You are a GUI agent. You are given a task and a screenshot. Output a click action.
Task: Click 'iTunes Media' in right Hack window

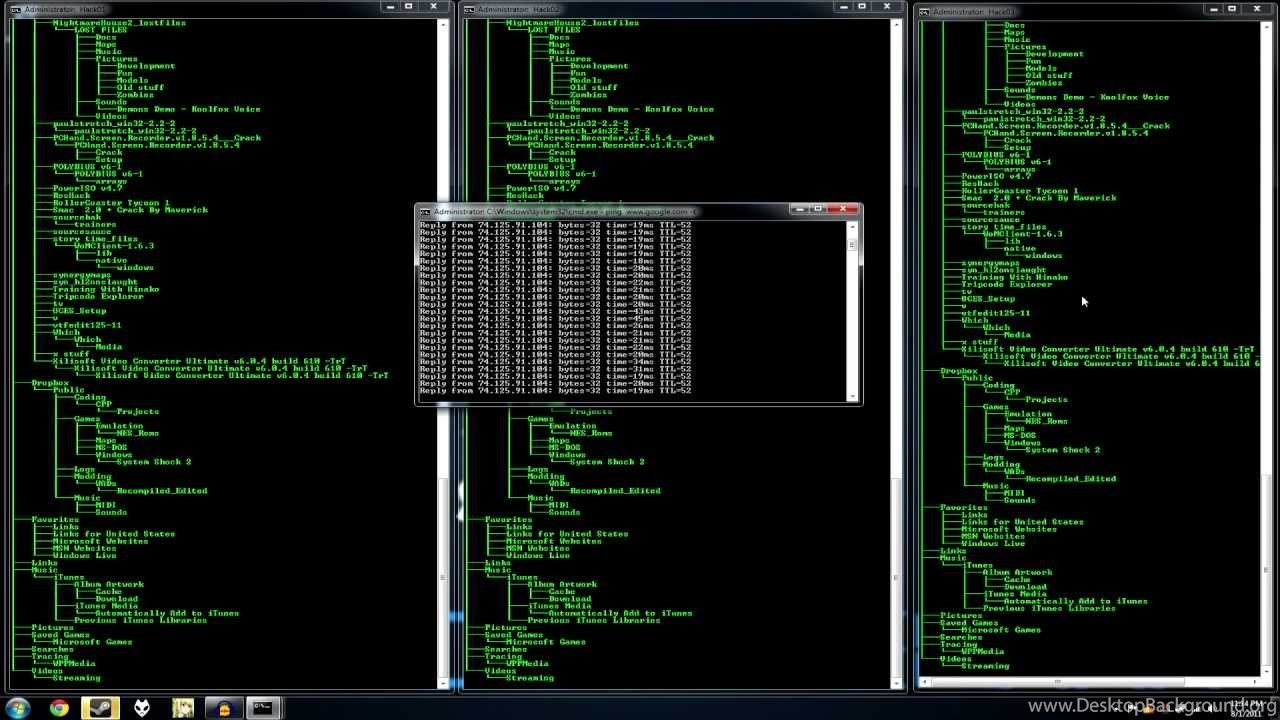(x=1015, y=594)
